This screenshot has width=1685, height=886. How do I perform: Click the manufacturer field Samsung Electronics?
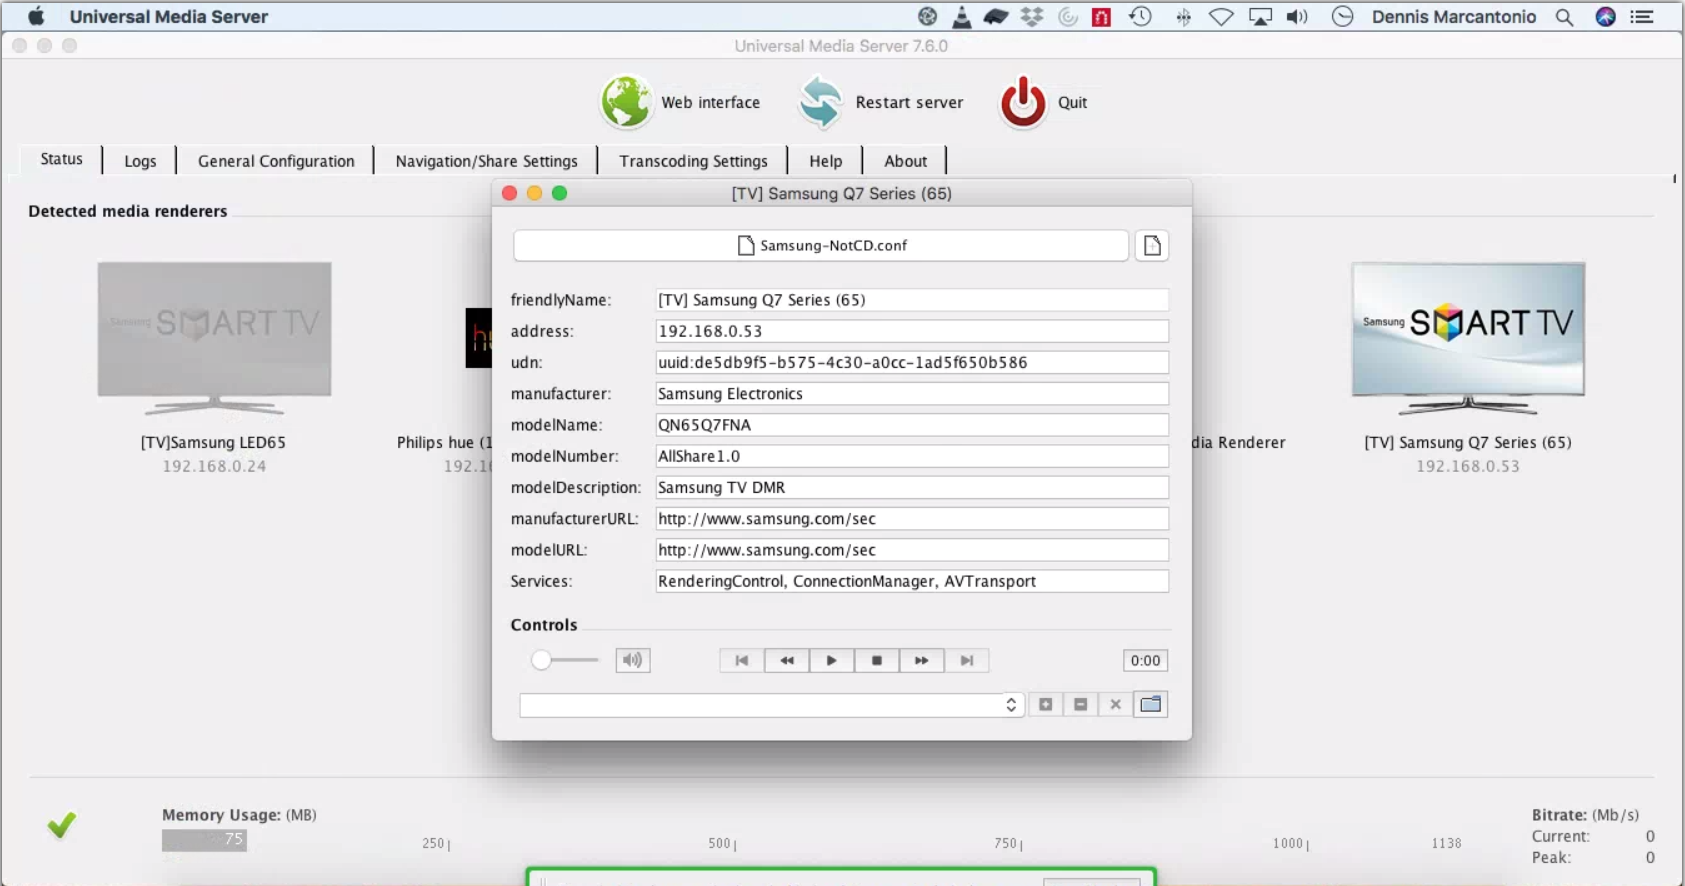pos(912,394)
